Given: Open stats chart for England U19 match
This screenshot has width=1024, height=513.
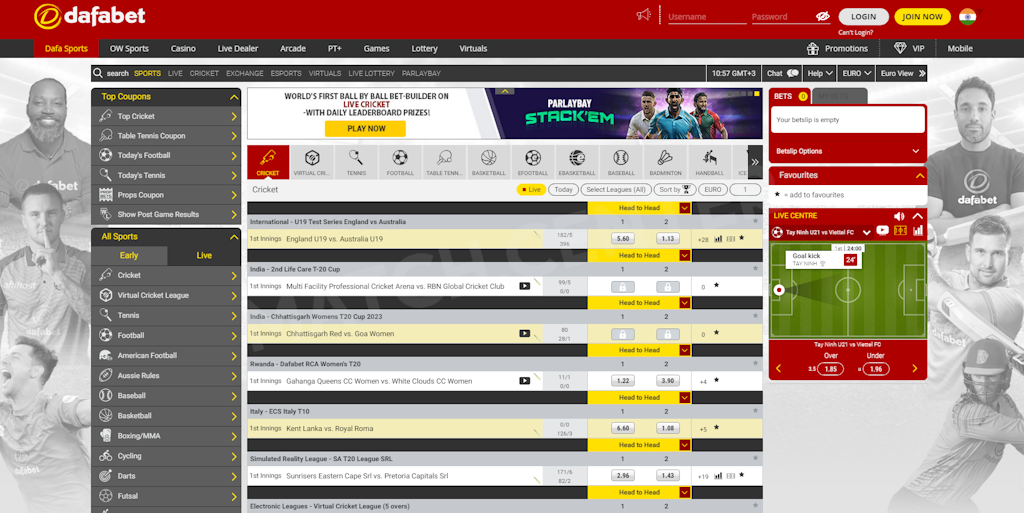Looking at the screenshot, I should (x=718, y=239).
